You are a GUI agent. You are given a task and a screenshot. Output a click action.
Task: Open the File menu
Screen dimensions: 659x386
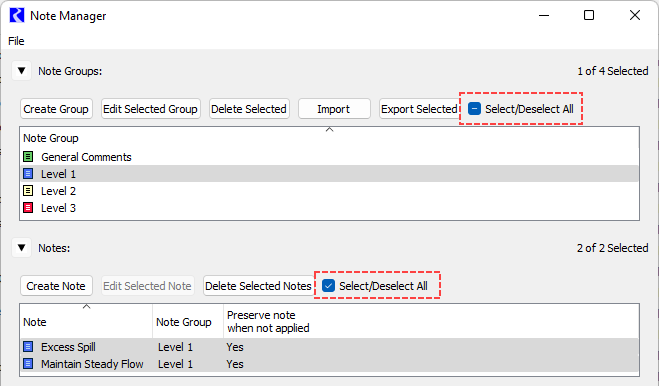click(x=16, y=41)
